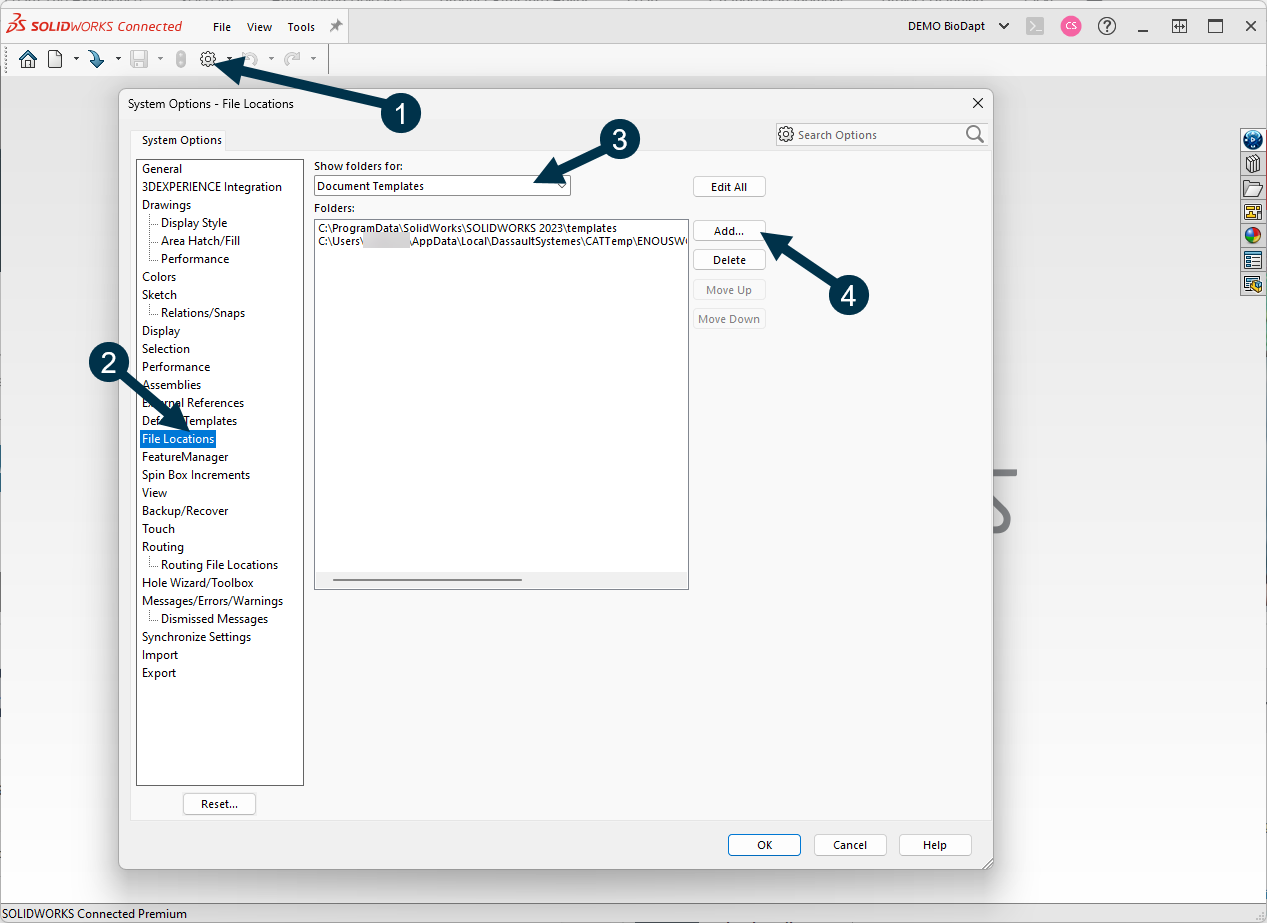1267x923 pixels.
Task: Open the 3DEXPERIENCE compass task pane tab
Action: (x=1252, y=140)
